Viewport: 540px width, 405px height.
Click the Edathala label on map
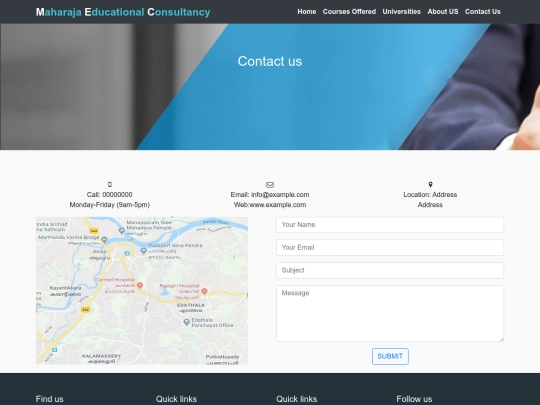[x=191, y=305]
